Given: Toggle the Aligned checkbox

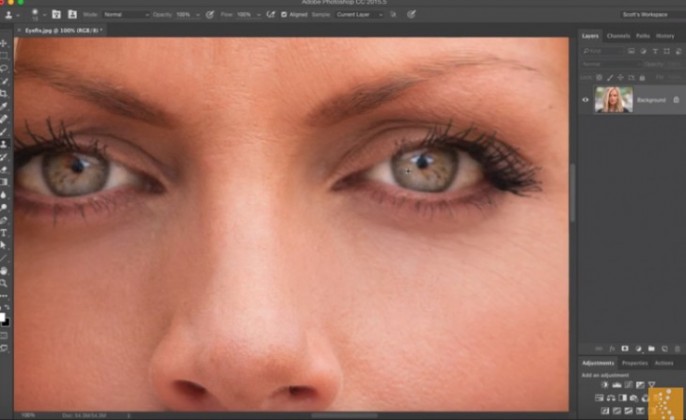Looking at the screenshot, I should click(284, 15).
